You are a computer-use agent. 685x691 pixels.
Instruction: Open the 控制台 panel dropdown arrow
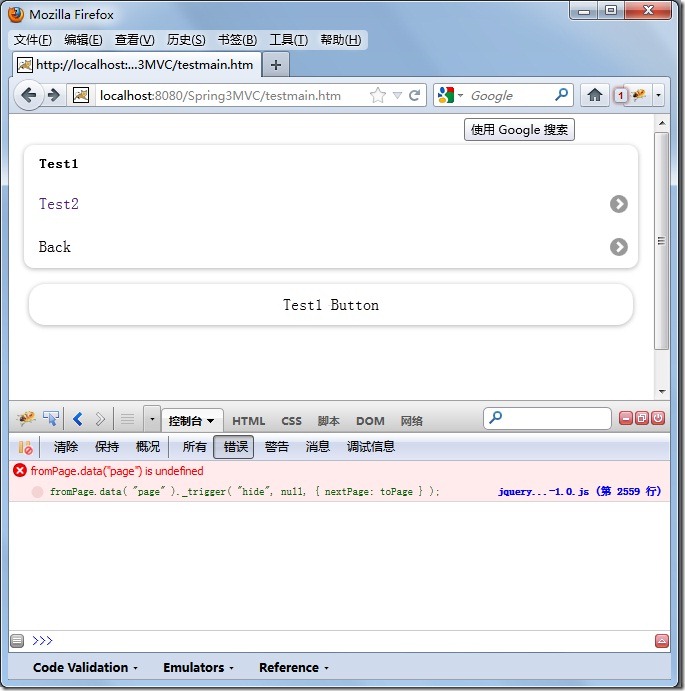point(210,421)
